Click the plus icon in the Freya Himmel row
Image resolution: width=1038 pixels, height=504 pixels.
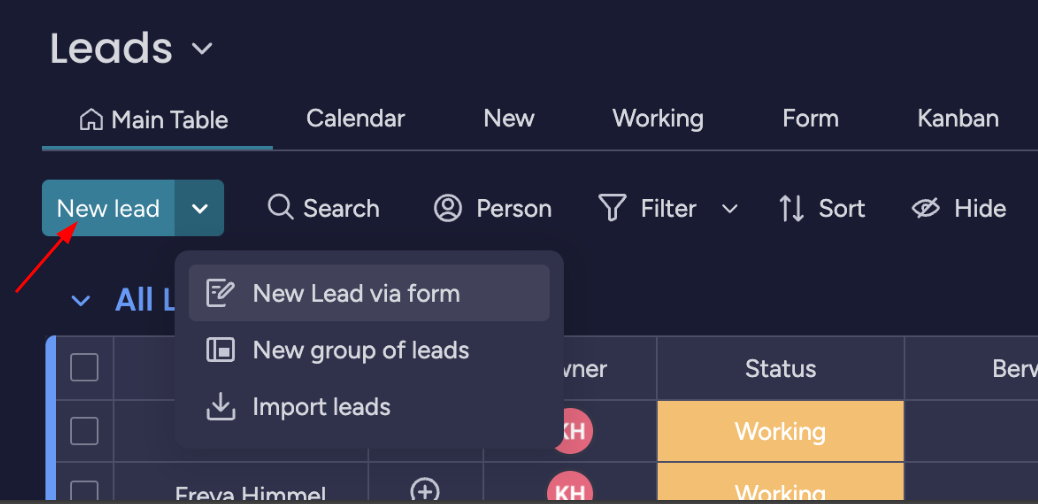pyautogui.click(x=425, y=490)
